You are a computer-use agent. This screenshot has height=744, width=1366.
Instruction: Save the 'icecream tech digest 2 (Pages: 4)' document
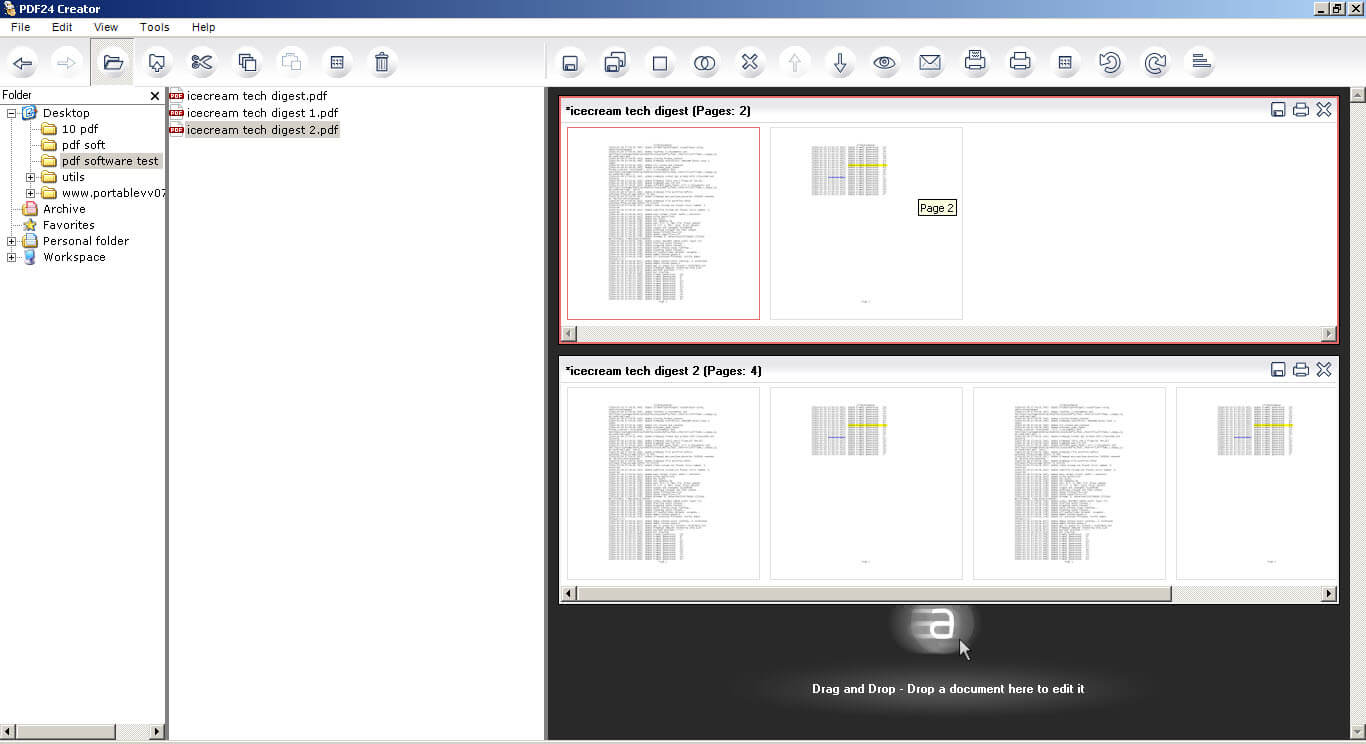(x=1278, y=370)
